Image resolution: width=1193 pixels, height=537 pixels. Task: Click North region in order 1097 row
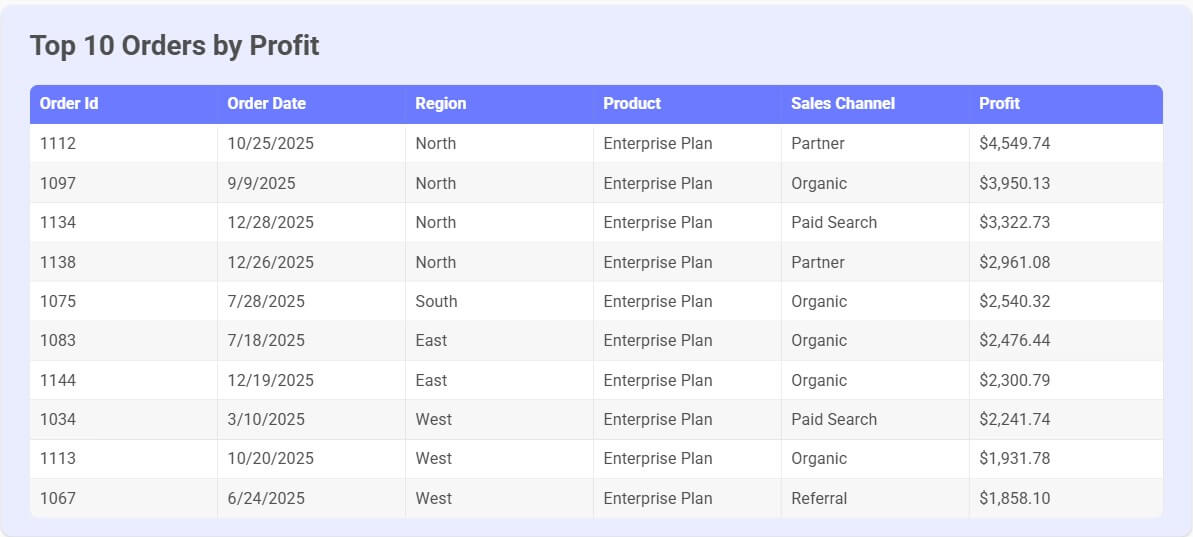point(436,183)
